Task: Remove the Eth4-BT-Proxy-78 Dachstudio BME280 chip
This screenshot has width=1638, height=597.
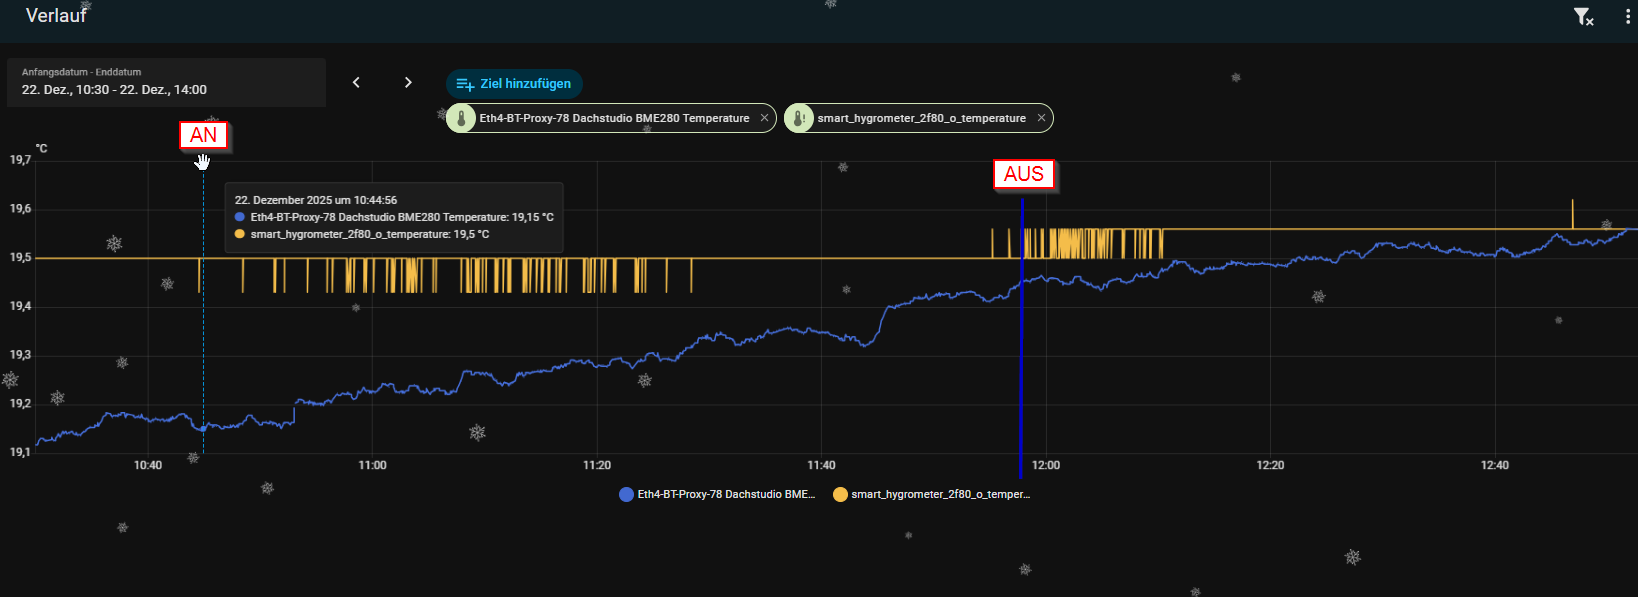Action: pyautogui.click(x=765, y=118)
